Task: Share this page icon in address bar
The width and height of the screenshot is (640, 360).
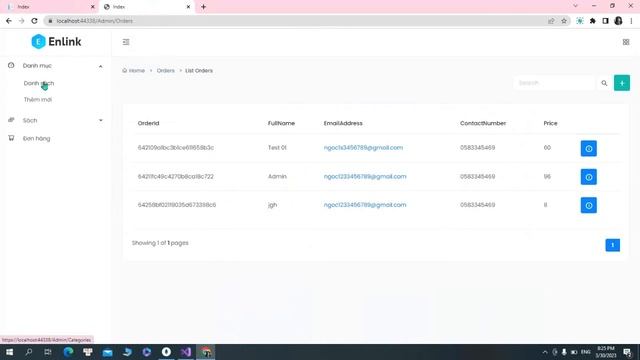Action: click(551, 21)
